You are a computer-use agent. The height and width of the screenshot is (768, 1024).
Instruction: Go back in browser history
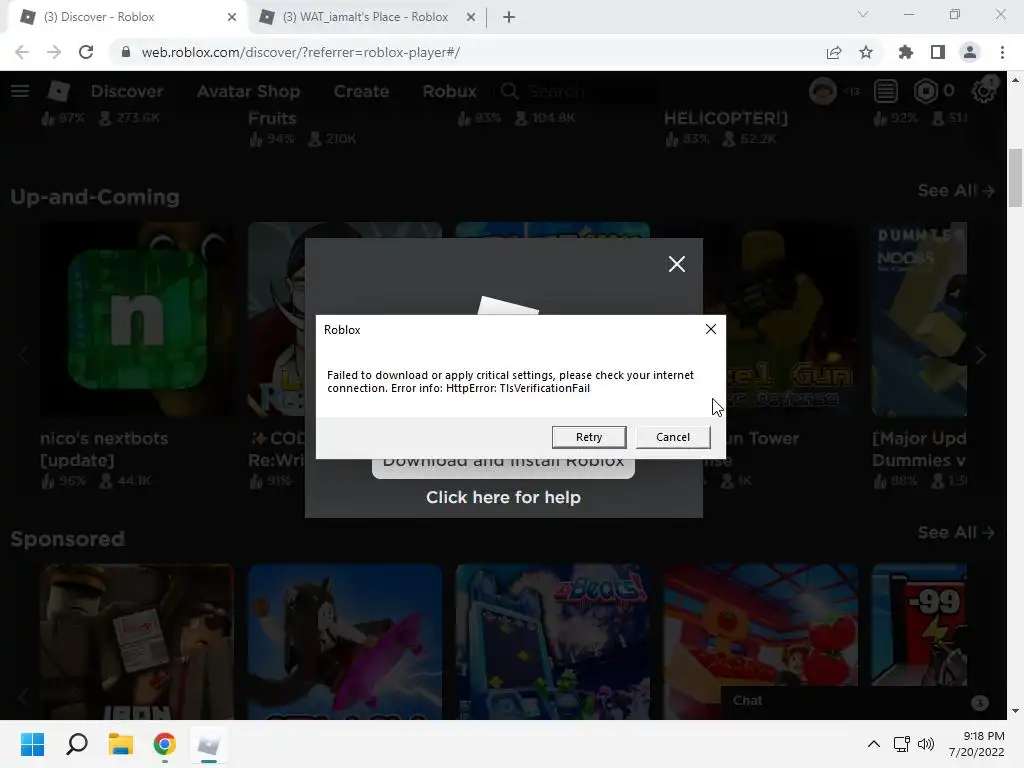[x=22, y=52]
